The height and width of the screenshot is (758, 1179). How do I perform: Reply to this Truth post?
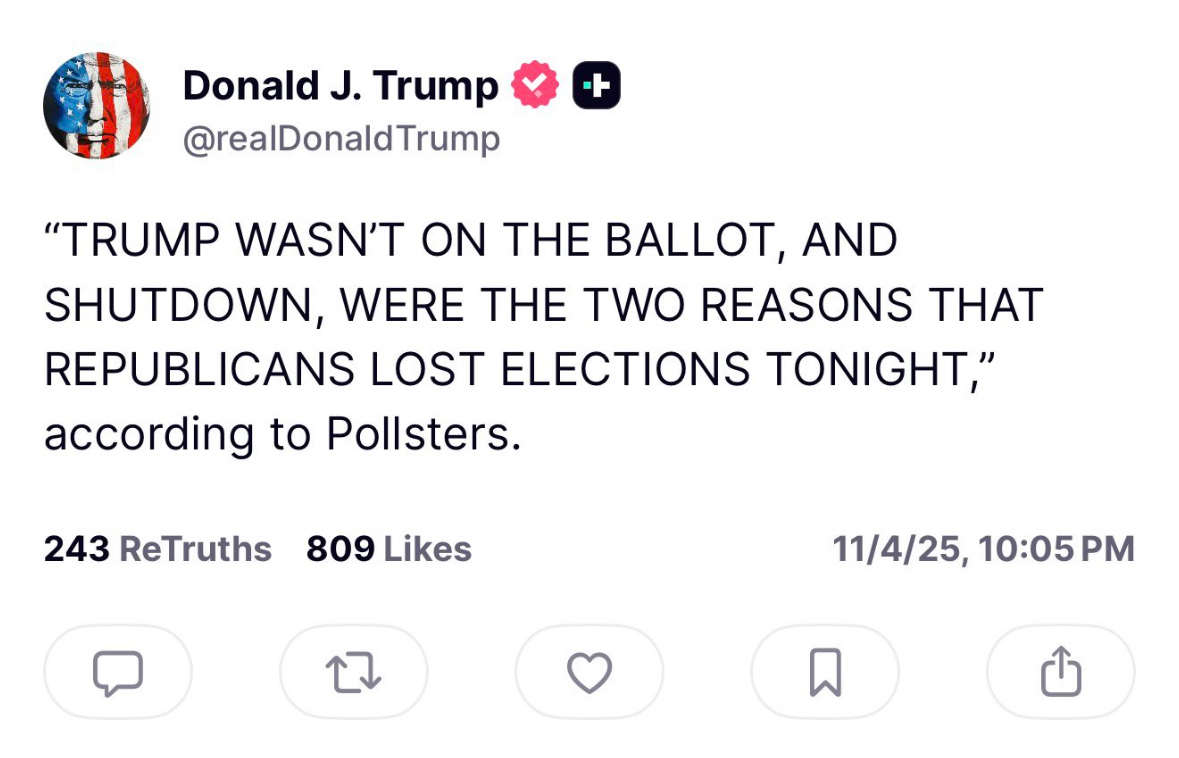point(118,672)
